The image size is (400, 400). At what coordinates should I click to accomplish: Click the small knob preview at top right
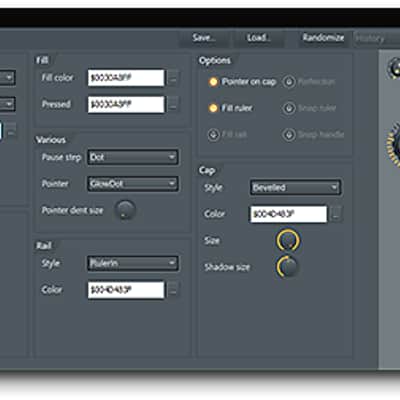click(395, 68)
